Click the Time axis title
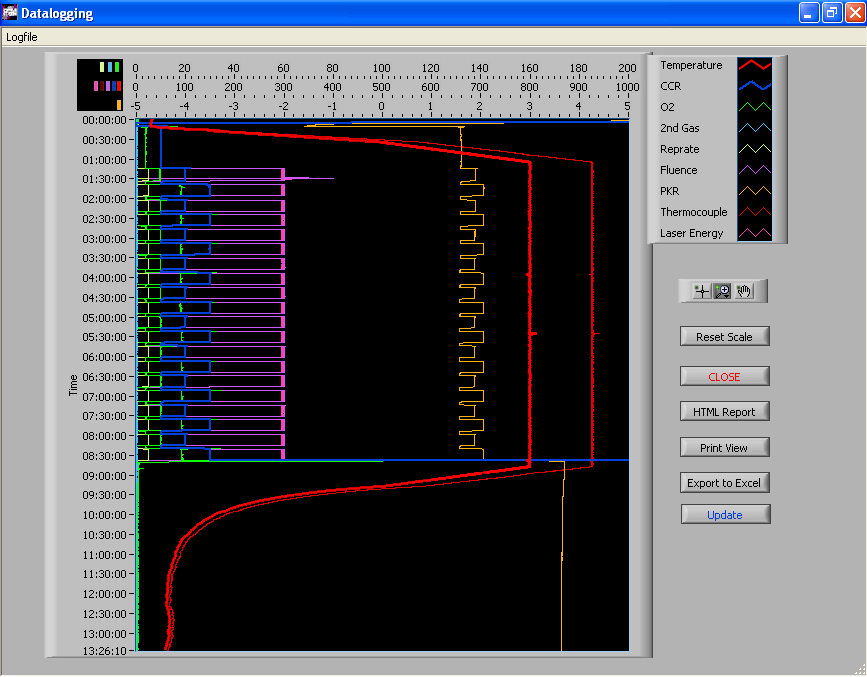 coord(73,386)
